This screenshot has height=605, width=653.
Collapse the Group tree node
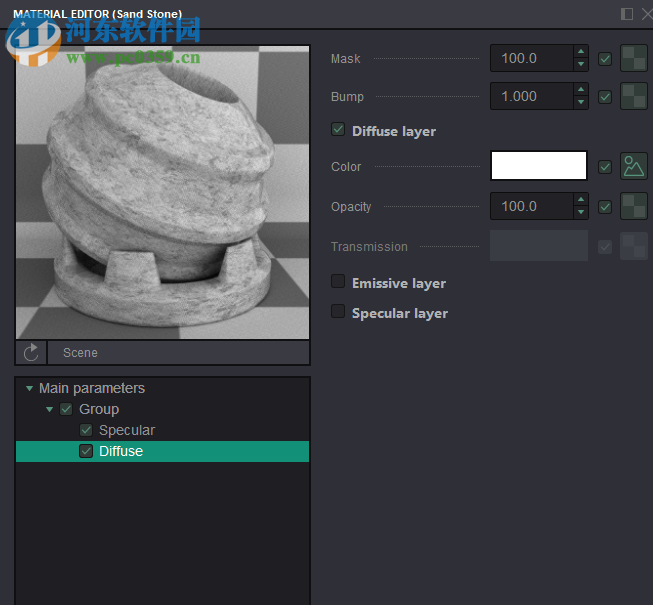click(x=50, y=409)
